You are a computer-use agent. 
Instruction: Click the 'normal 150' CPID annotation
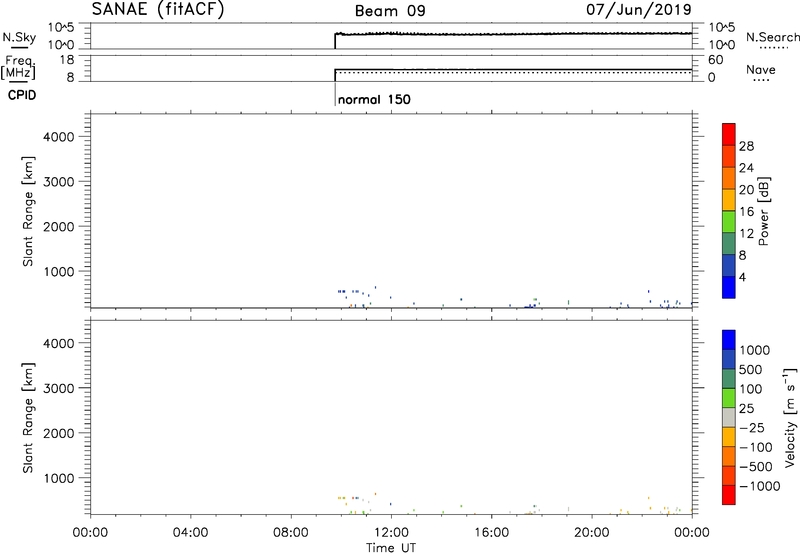[374, 99]
